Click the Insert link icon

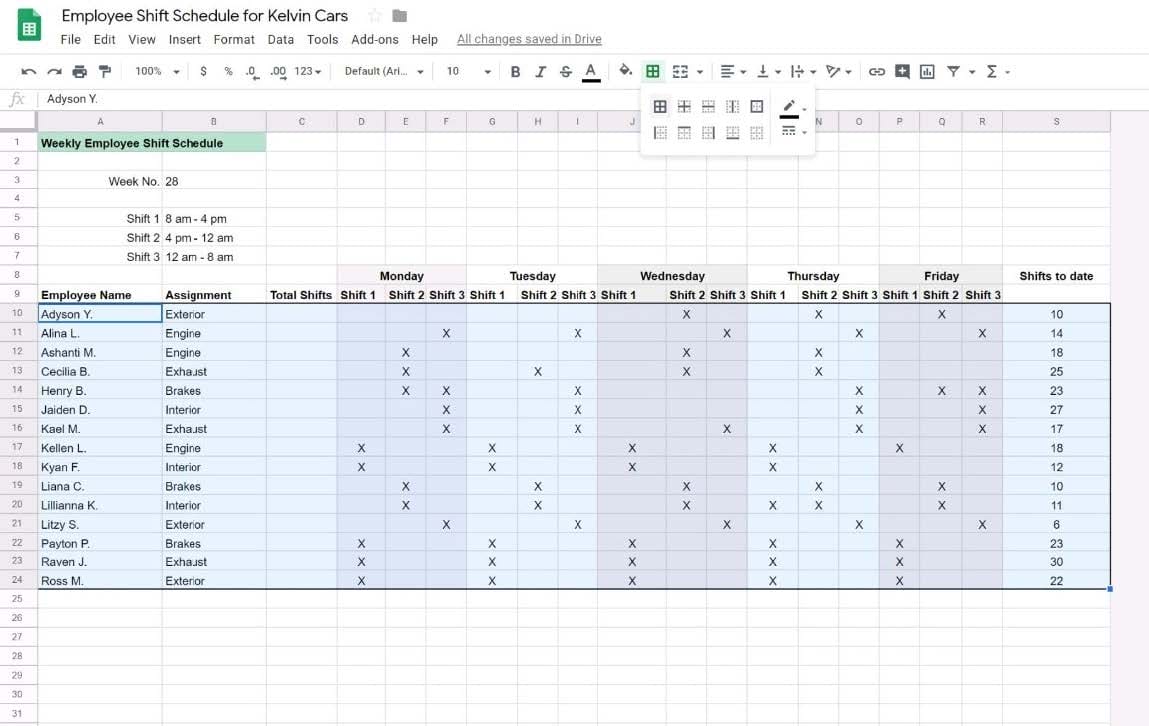click(877, 71)
